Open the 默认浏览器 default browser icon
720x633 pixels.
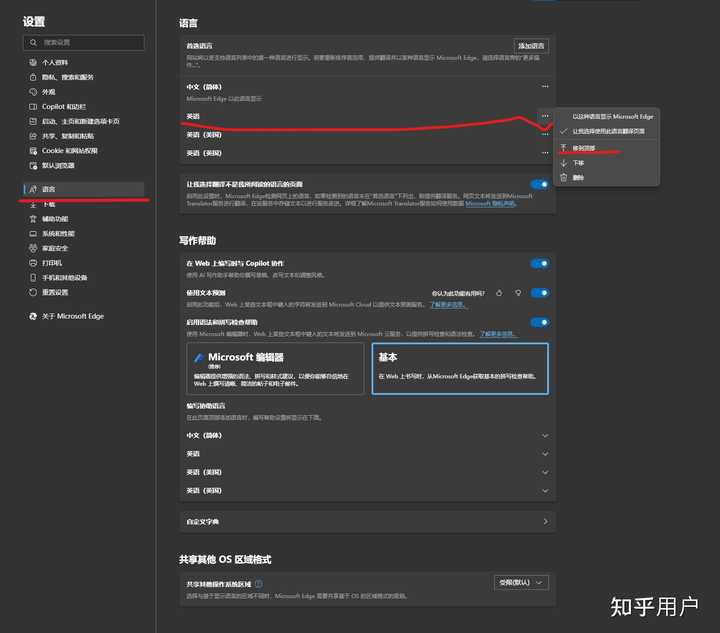point(33,165)
